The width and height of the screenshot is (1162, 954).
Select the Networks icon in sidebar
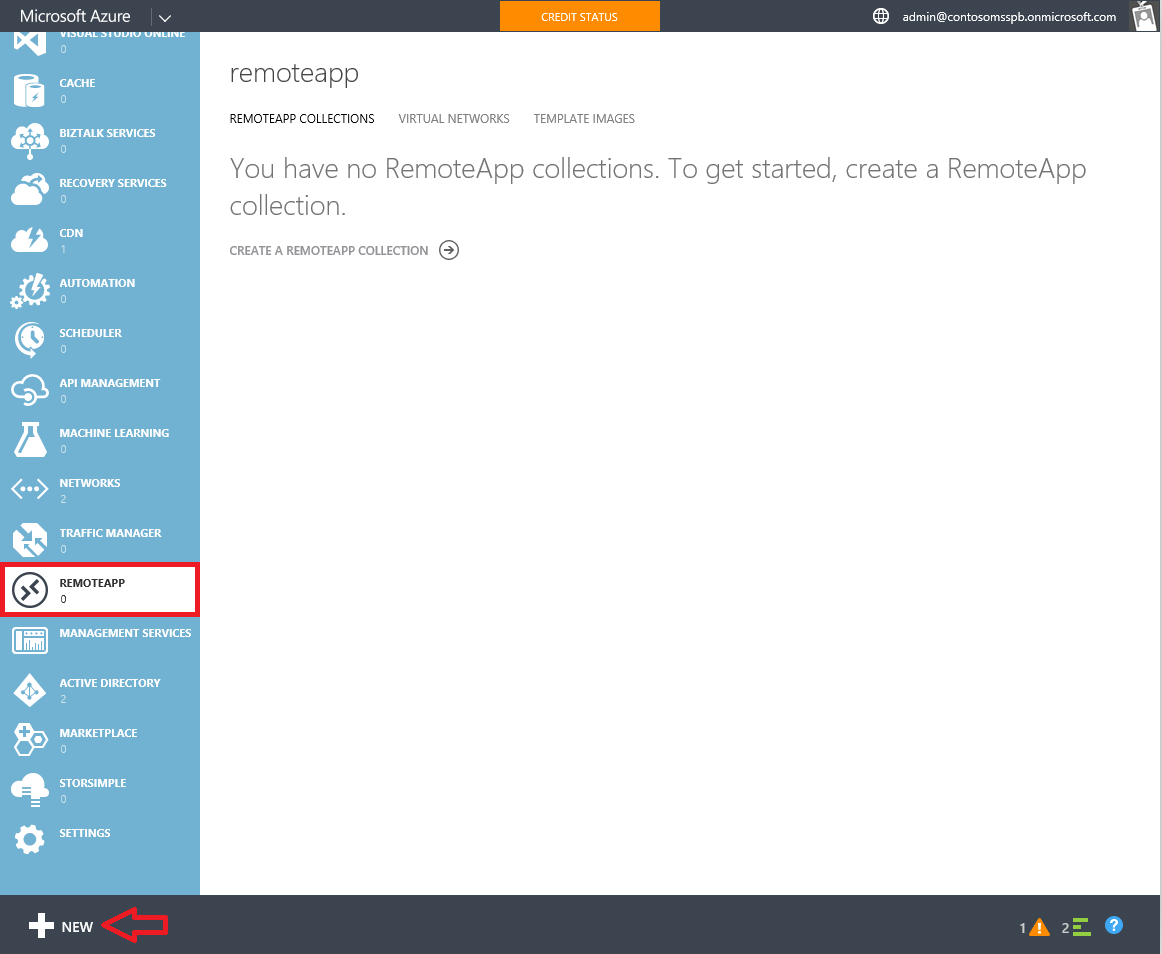tap(30, 489)
